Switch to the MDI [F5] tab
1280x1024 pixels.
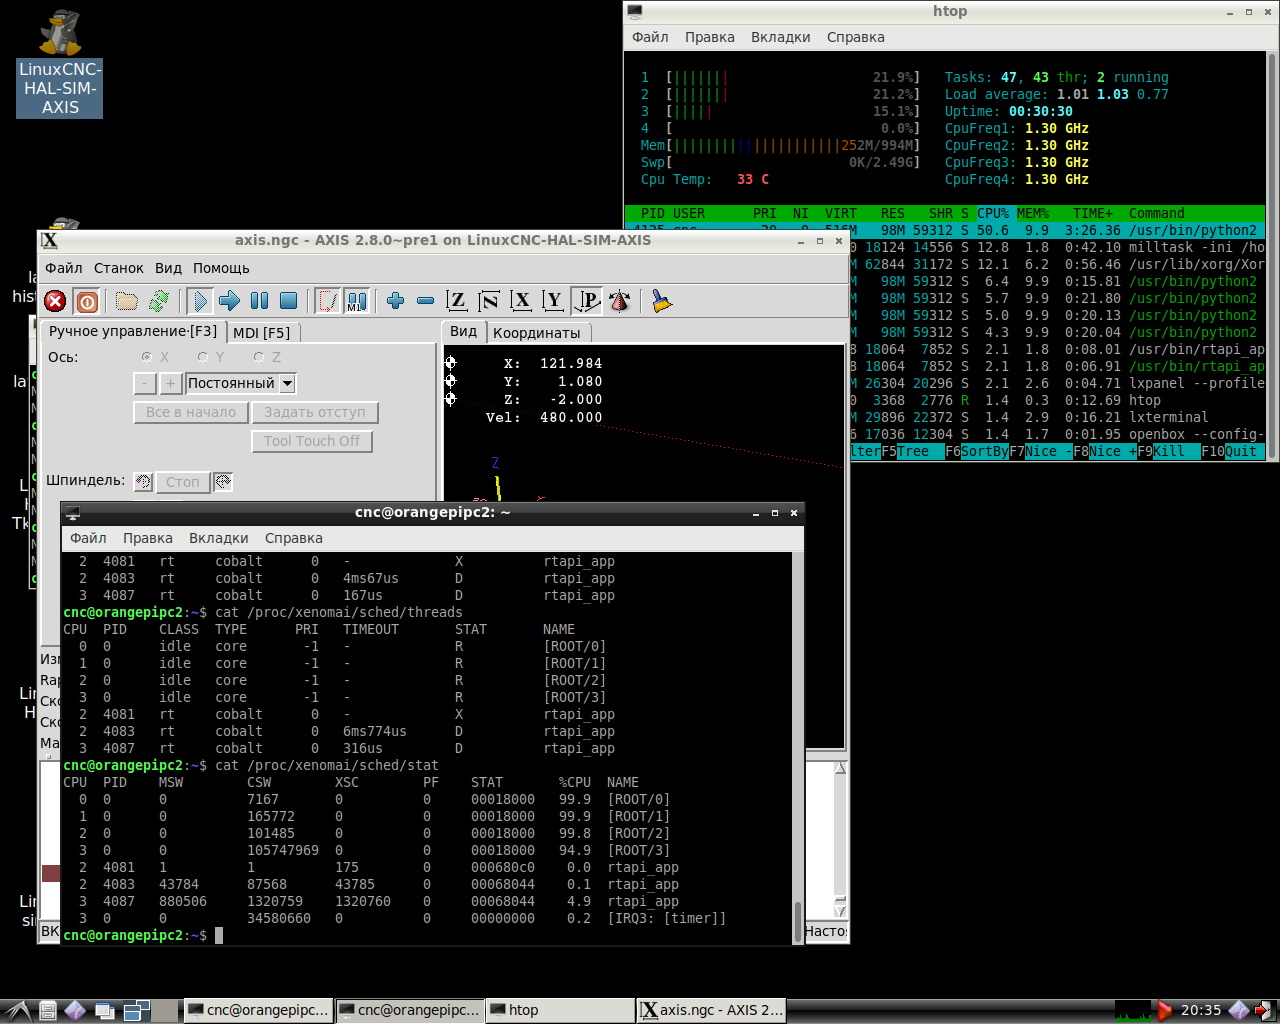[261, 332]
